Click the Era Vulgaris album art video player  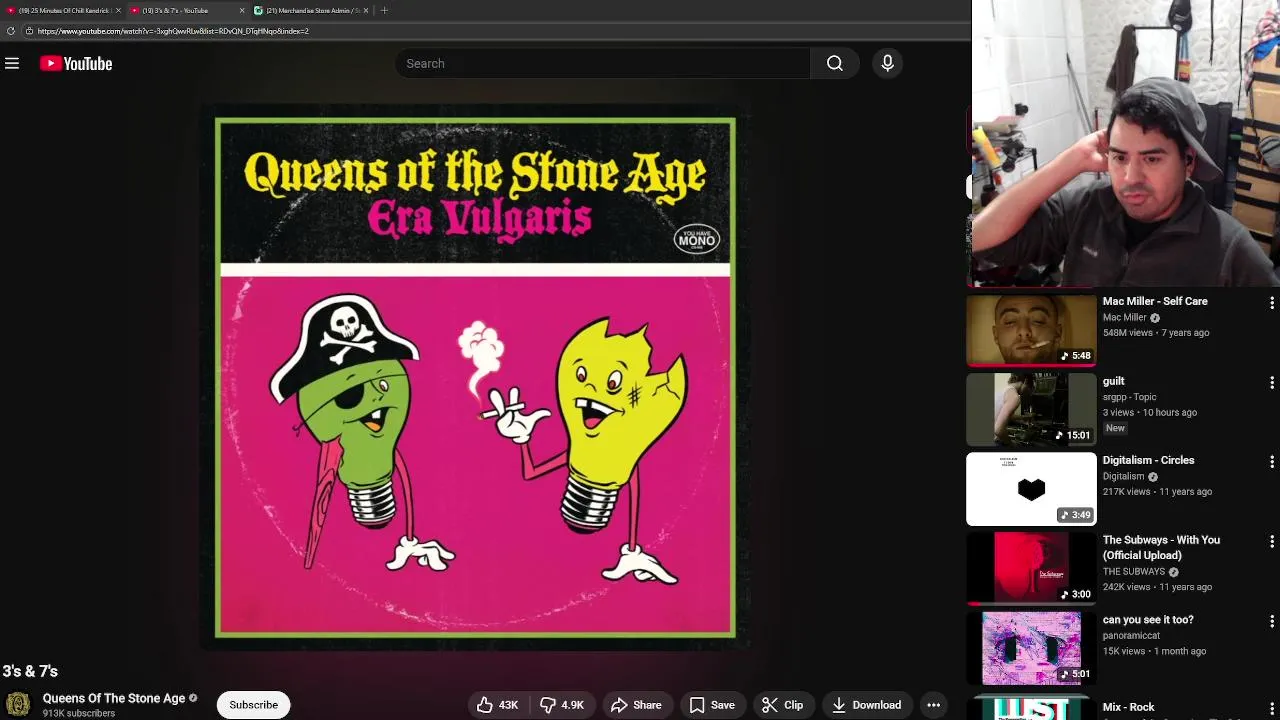pos(475,378)
